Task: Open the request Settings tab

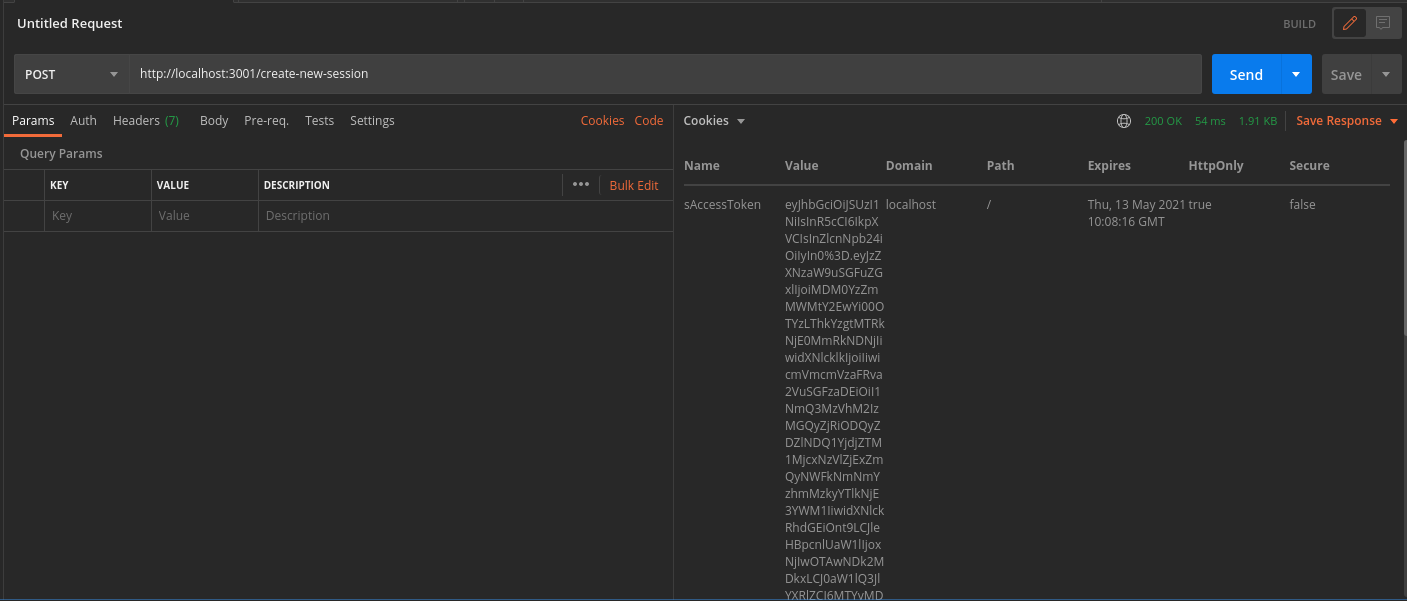Action: 372,120
